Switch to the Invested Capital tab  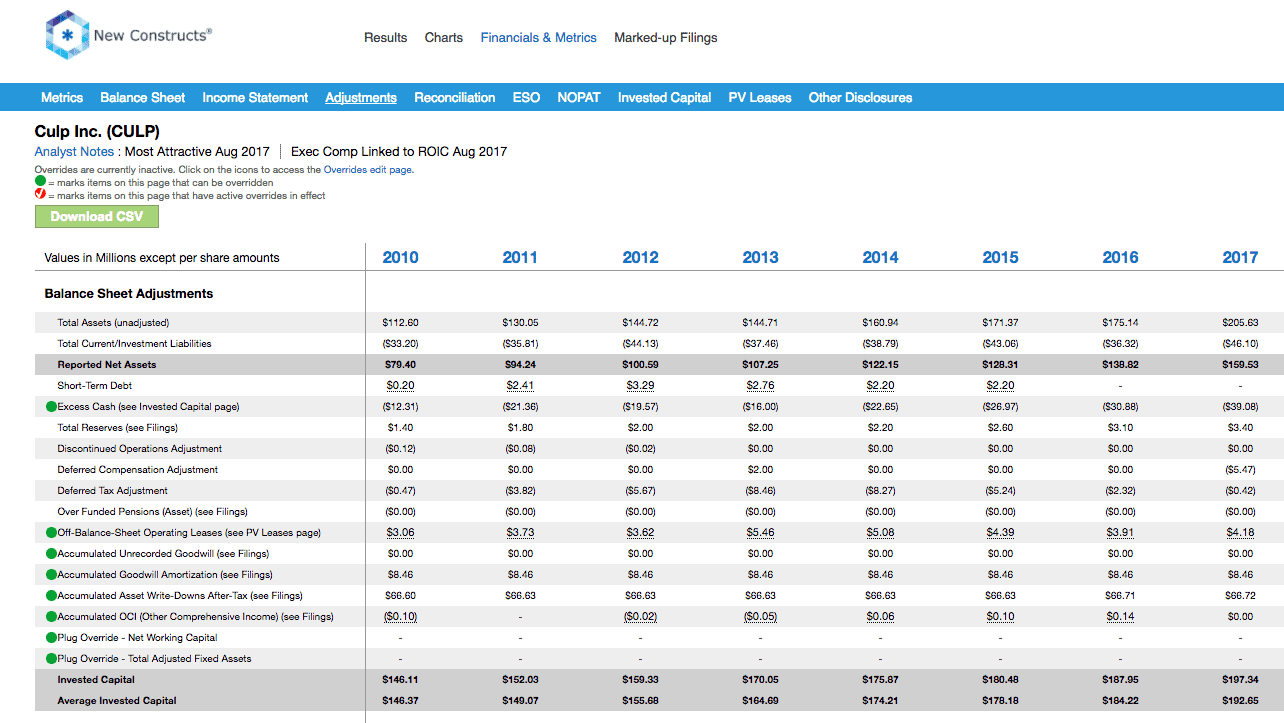664,97
